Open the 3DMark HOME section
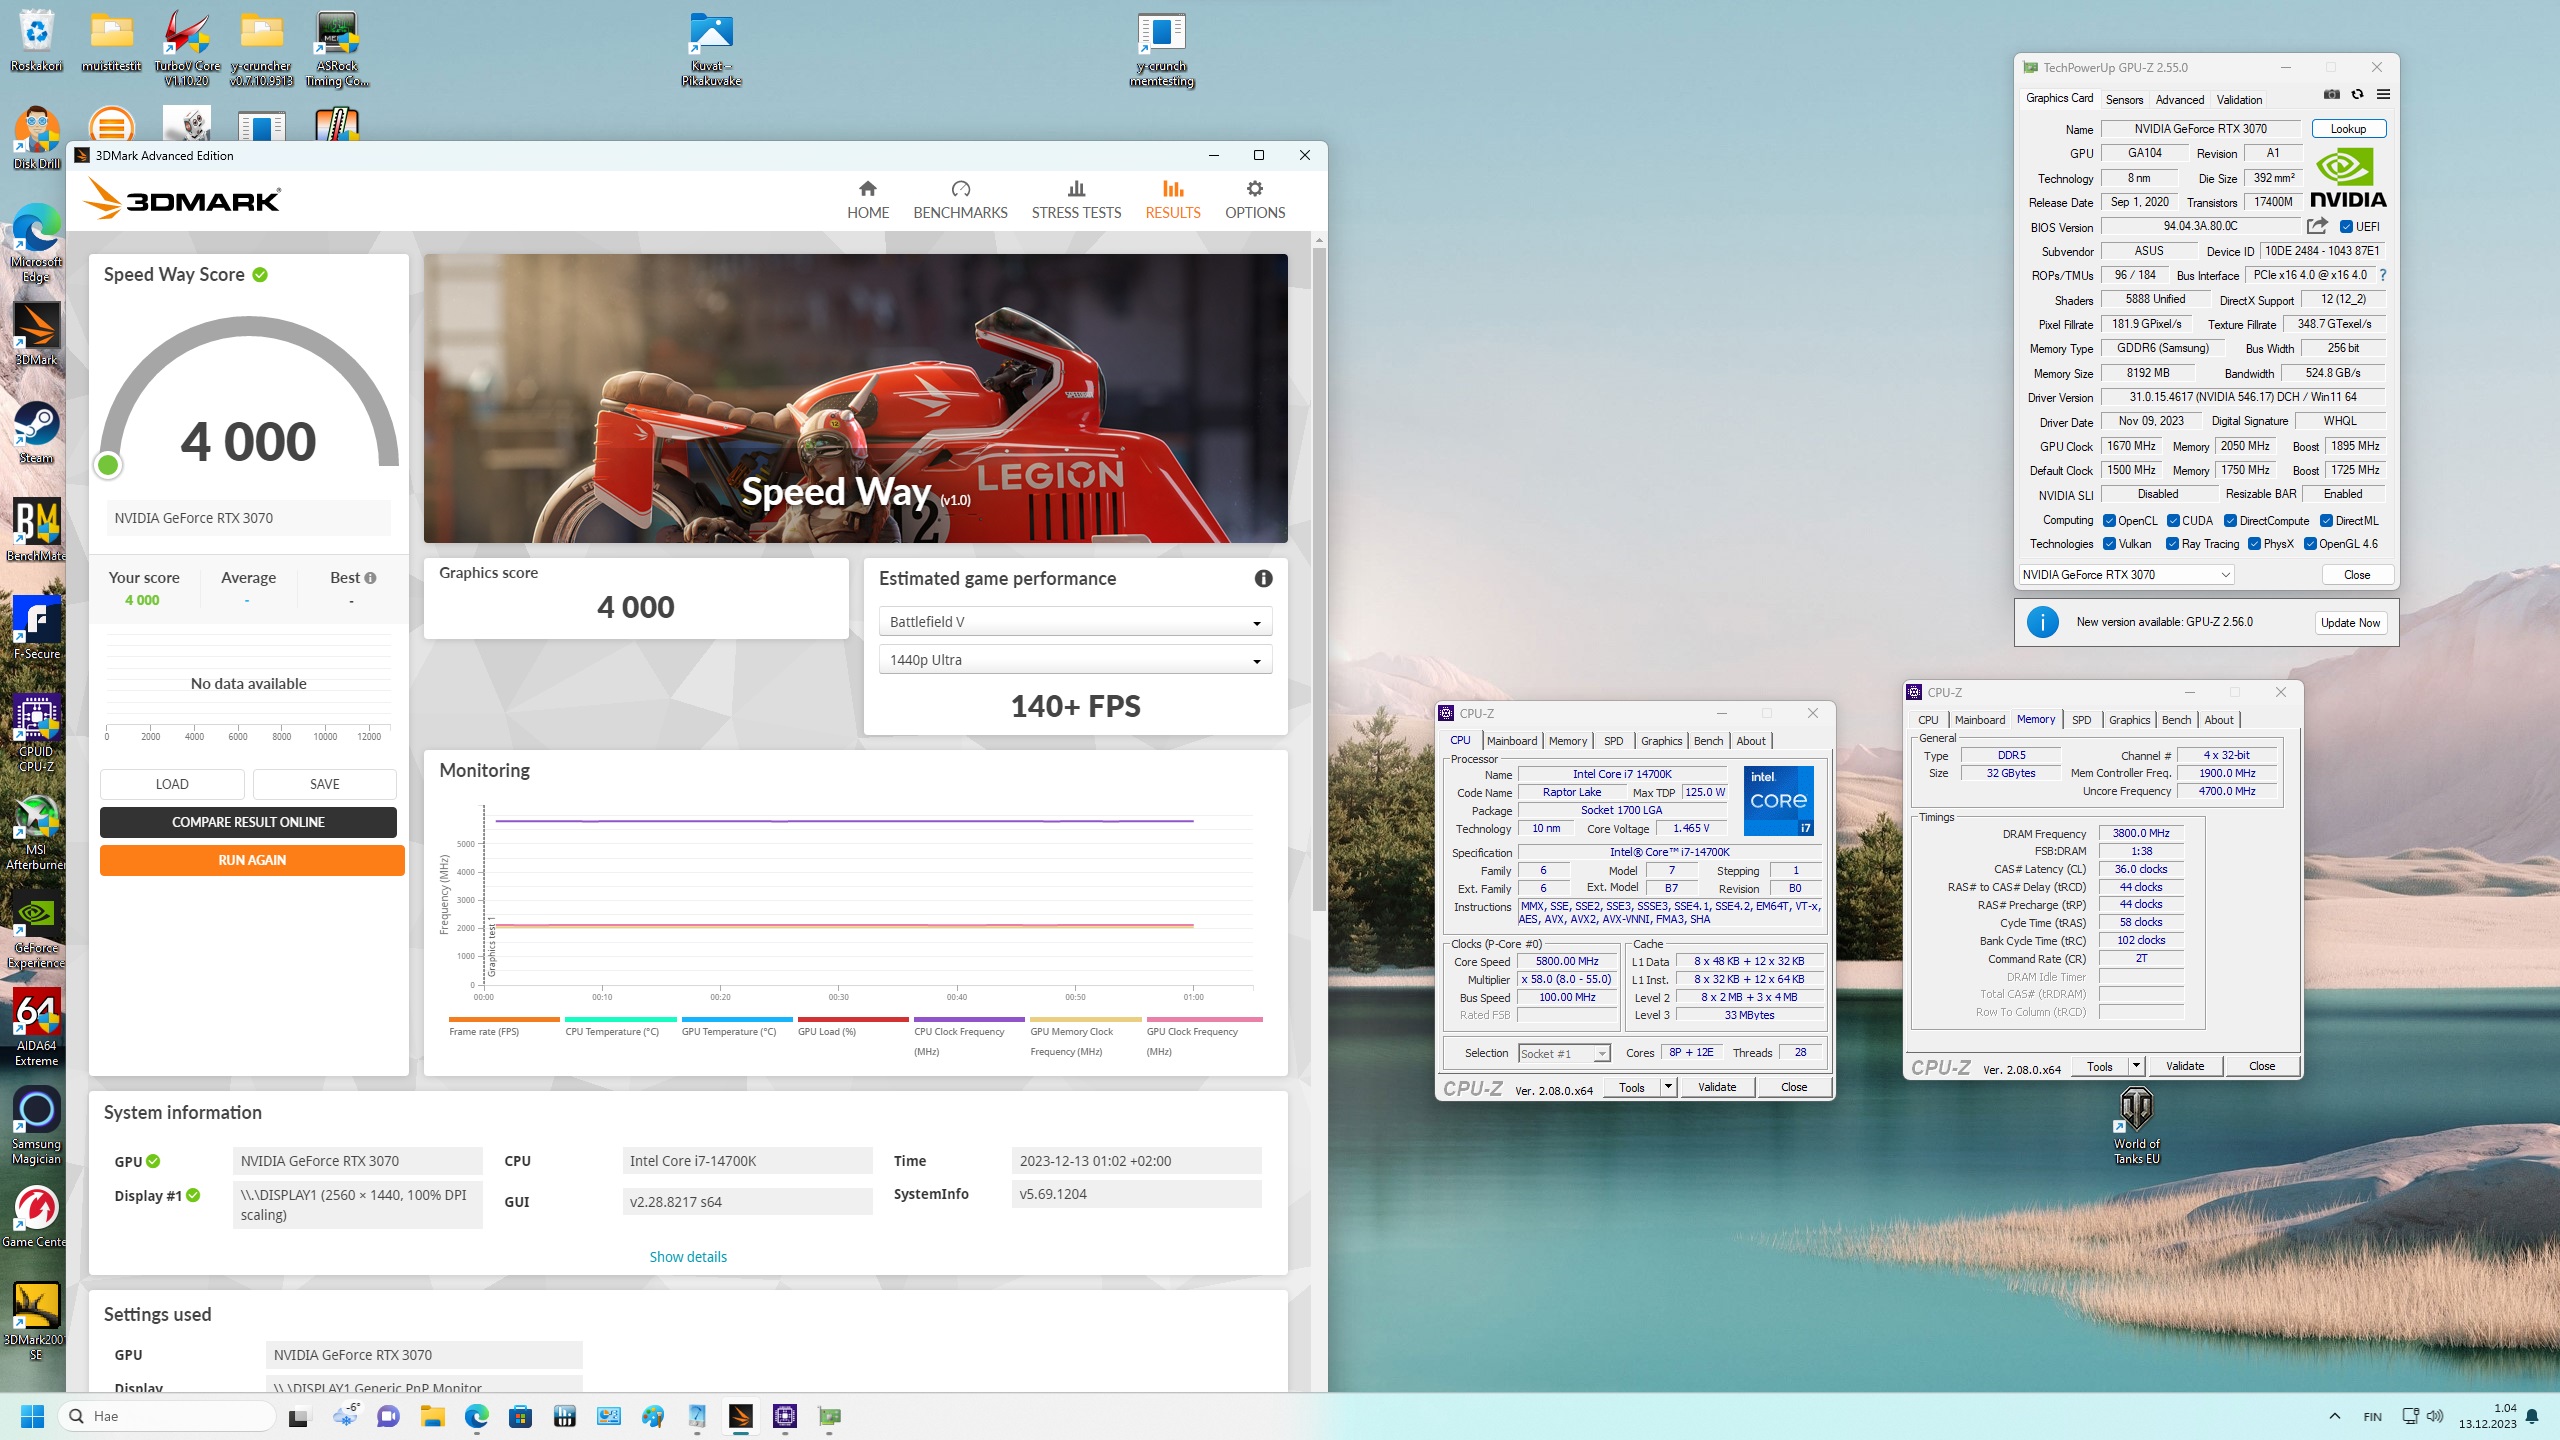The image size is (2560, 1440). point(867,200)
